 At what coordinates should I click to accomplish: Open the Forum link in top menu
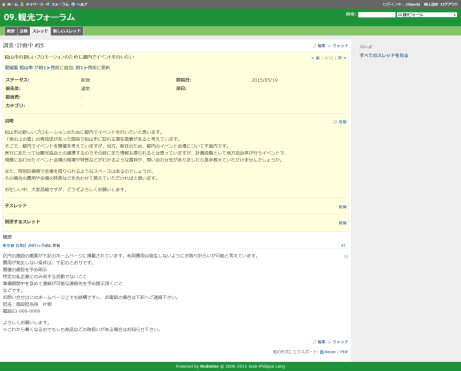pyautogui.click(x=57, y=4)
